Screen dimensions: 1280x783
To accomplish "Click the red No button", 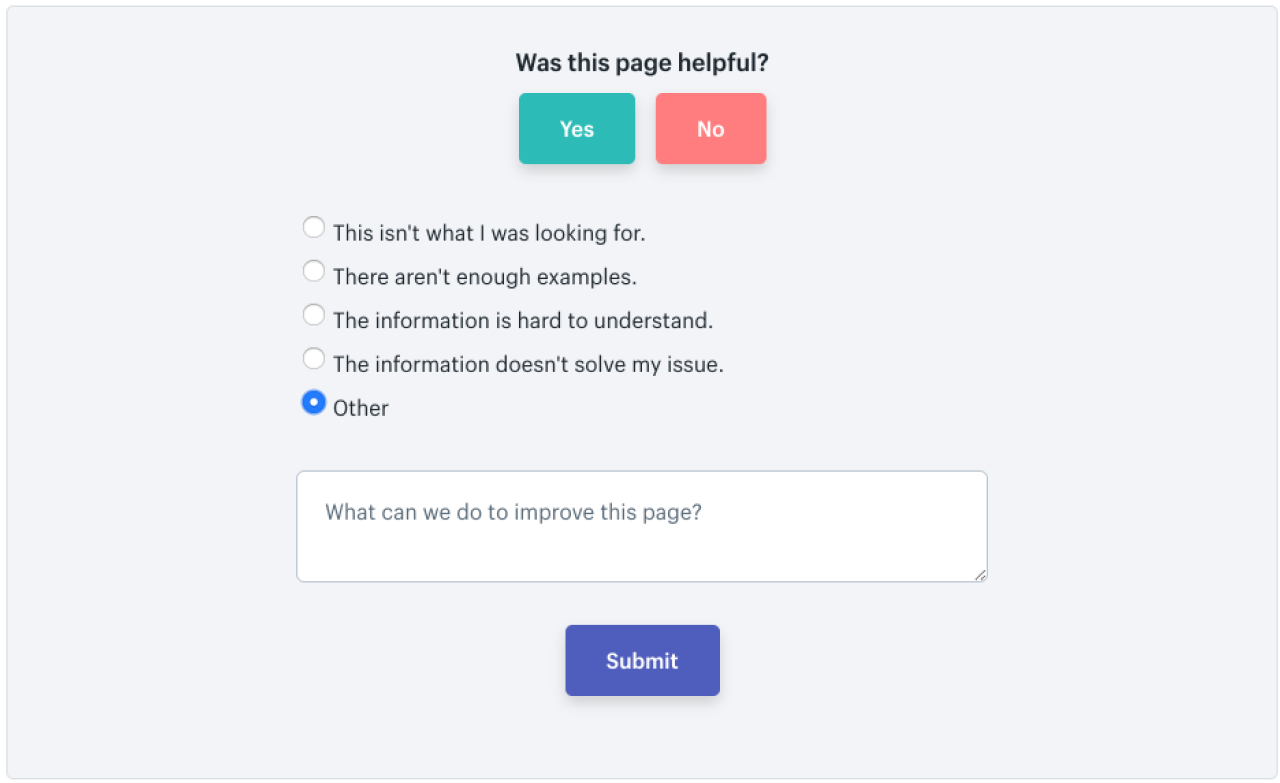I will (x=710, y=128).
